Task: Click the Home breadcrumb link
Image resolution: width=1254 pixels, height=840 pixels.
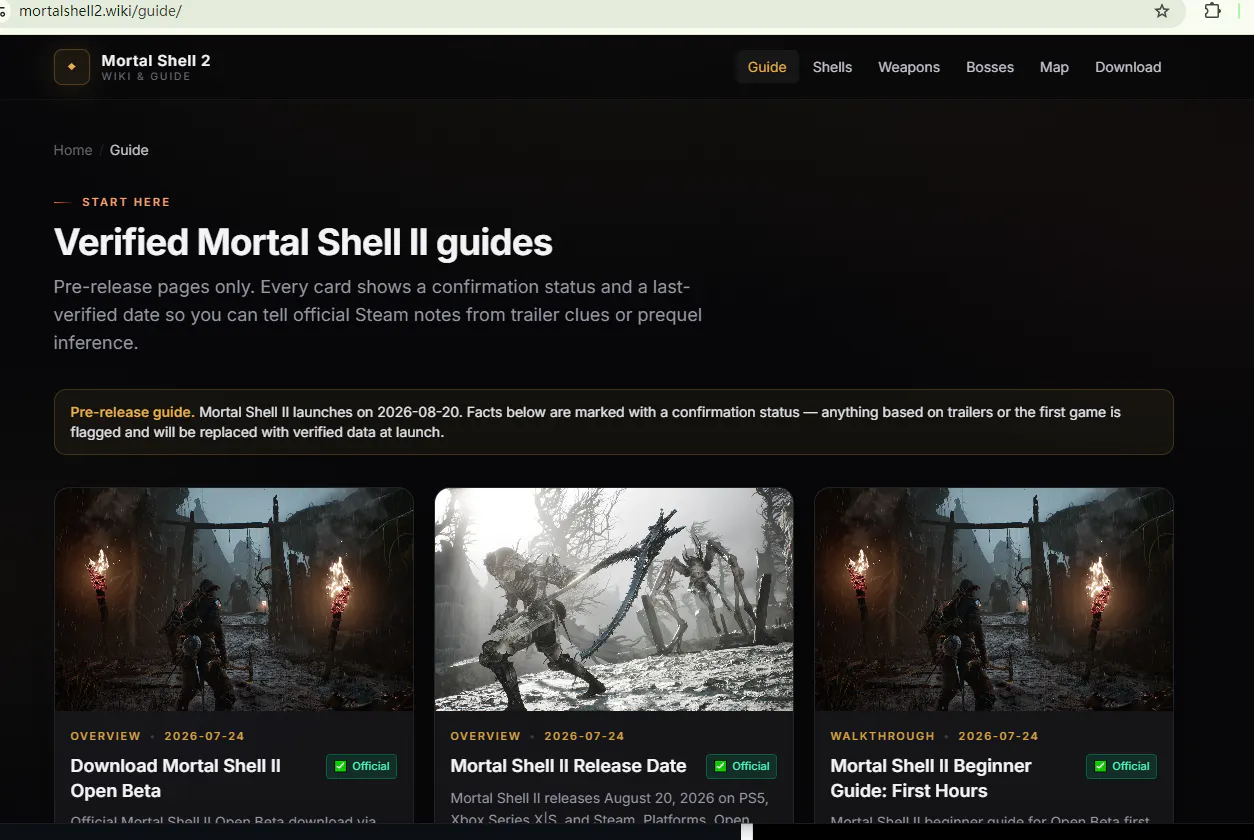Action: point(73,150)
